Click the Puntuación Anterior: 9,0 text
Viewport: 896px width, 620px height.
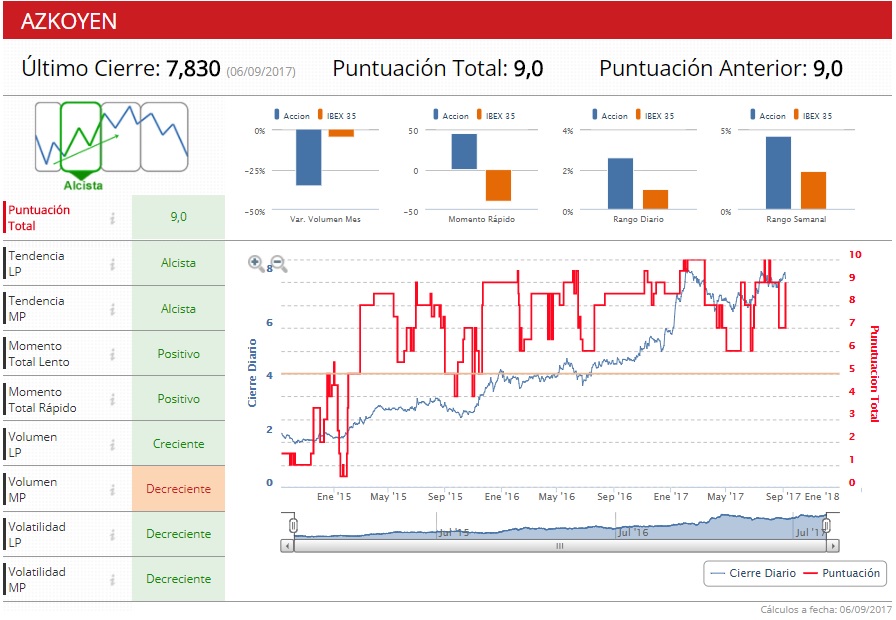(721, 69)
